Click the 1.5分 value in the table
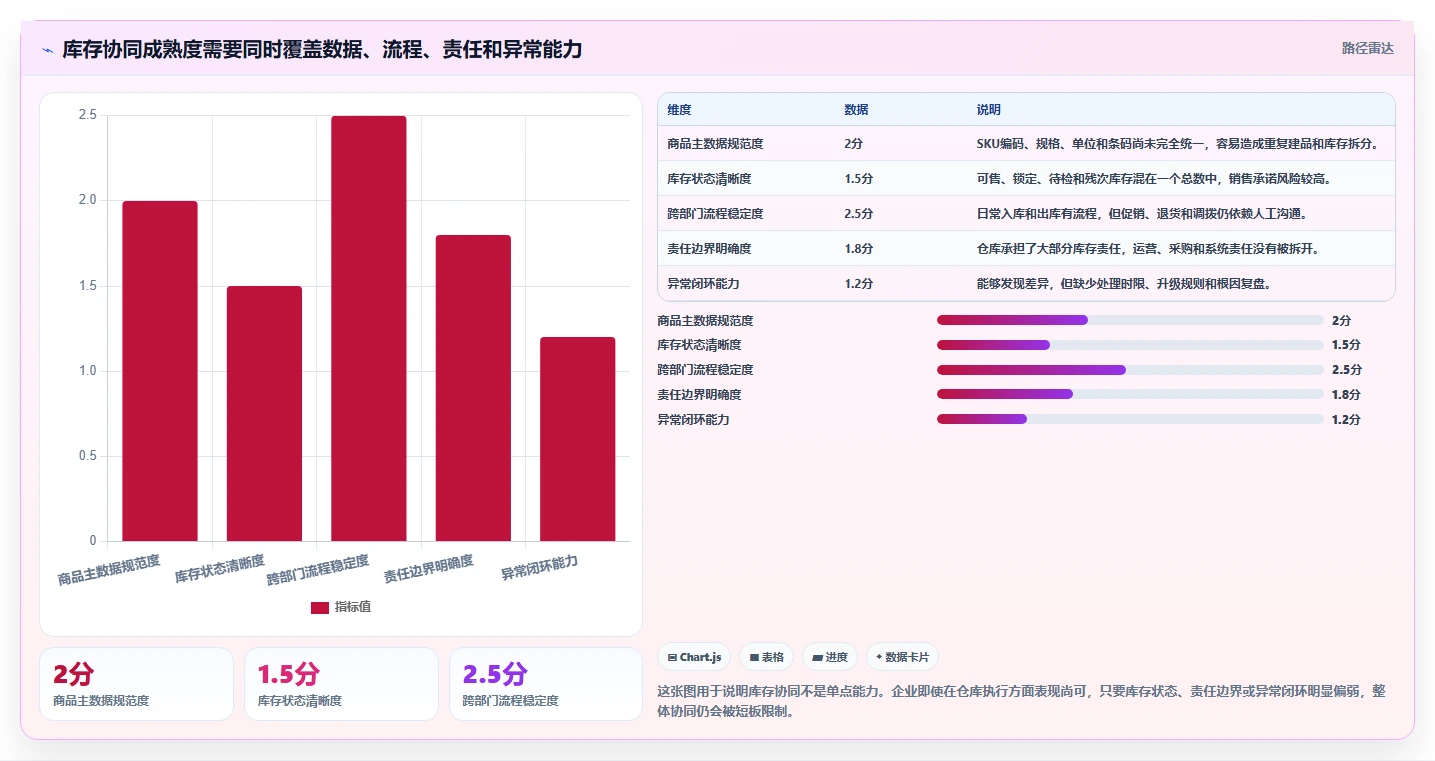Screen dimensions: 1435x761 click(858, 179)
